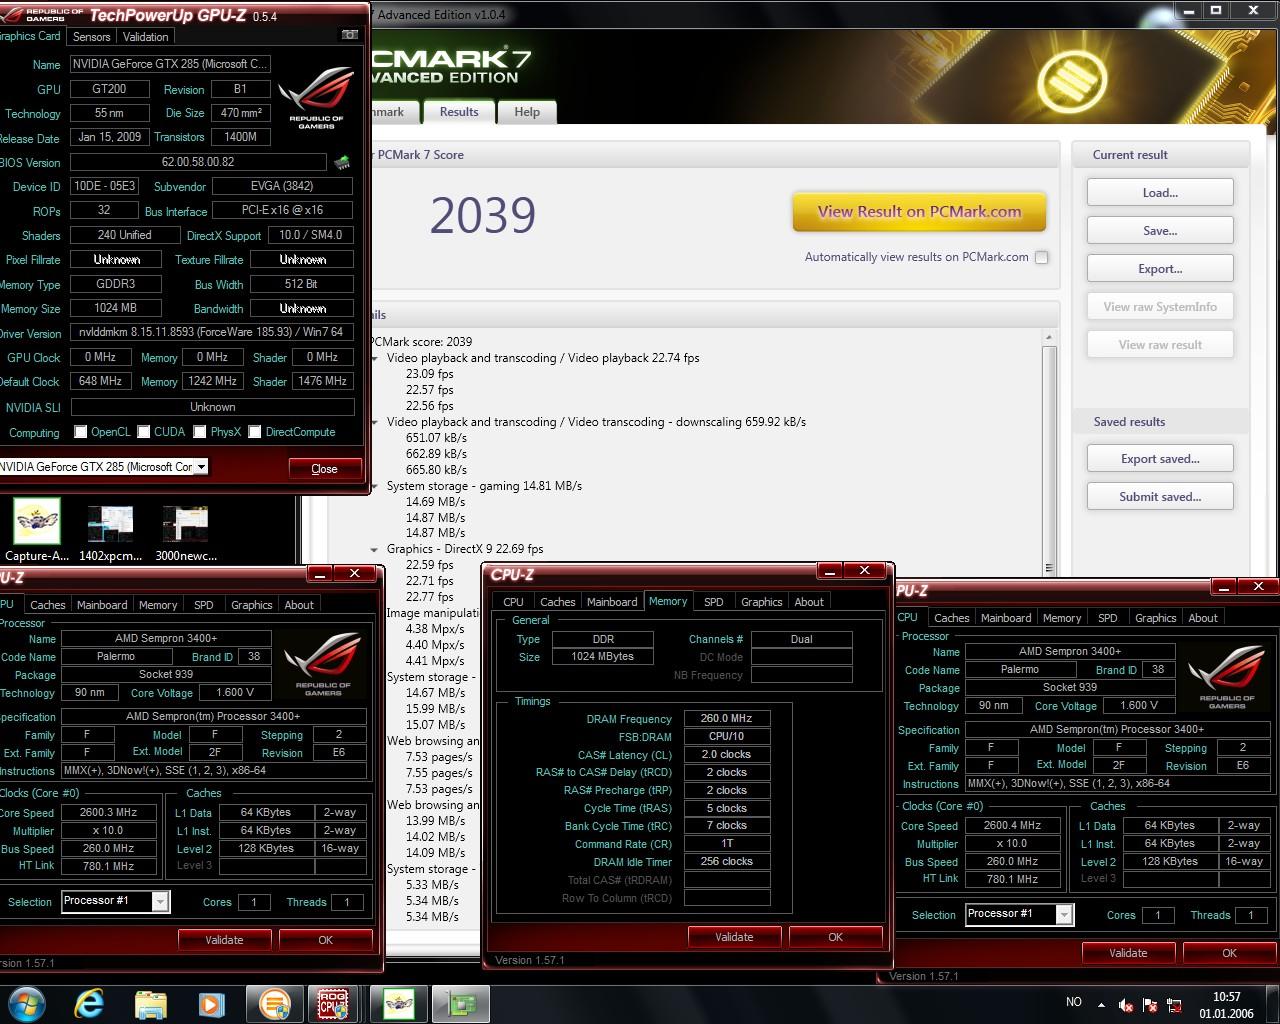Click View Result on PCMark.com button
1280x1024 pixels.
(919, 212)
